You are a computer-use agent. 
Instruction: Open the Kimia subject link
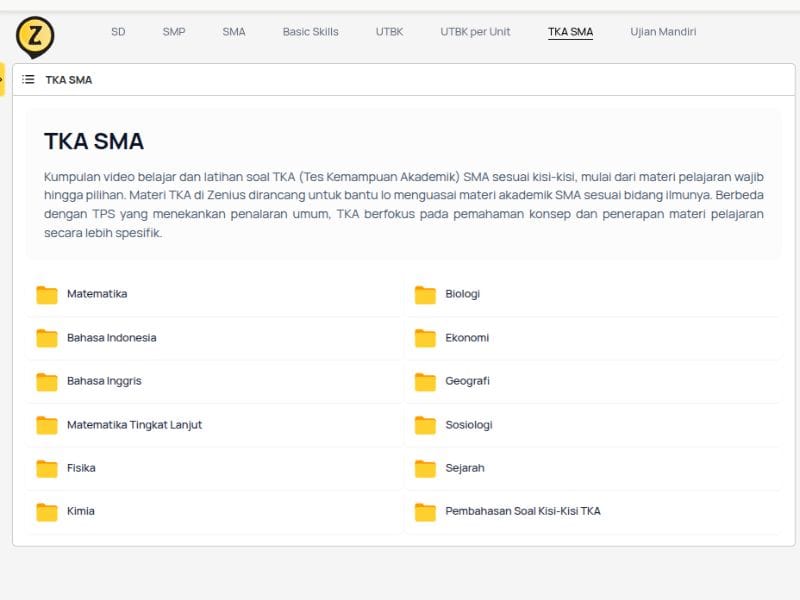[x=81, y=511]
